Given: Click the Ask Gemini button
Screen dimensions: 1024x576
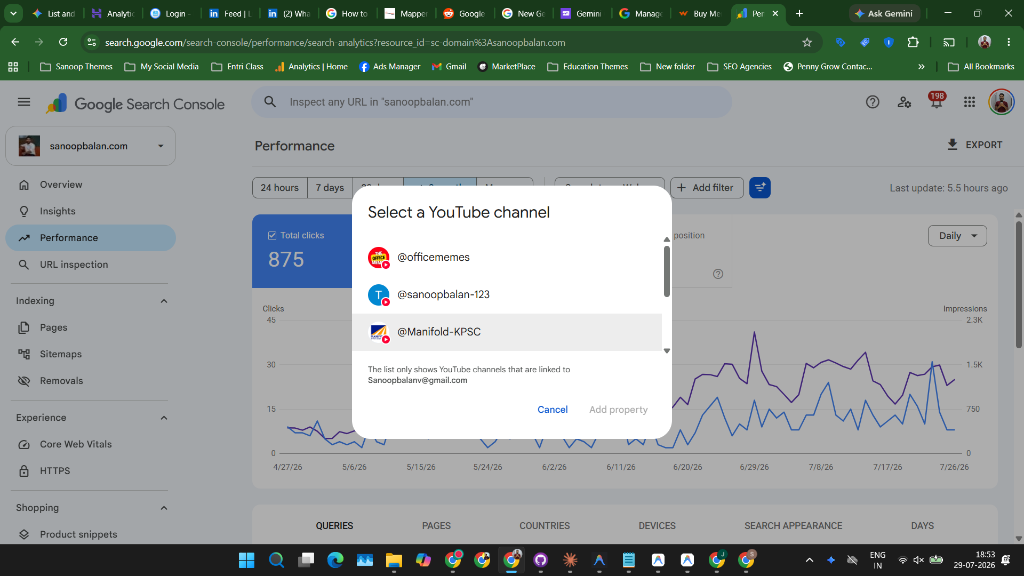Looking at the screenshot, I should pyautogui.click(x=884, y=13).
